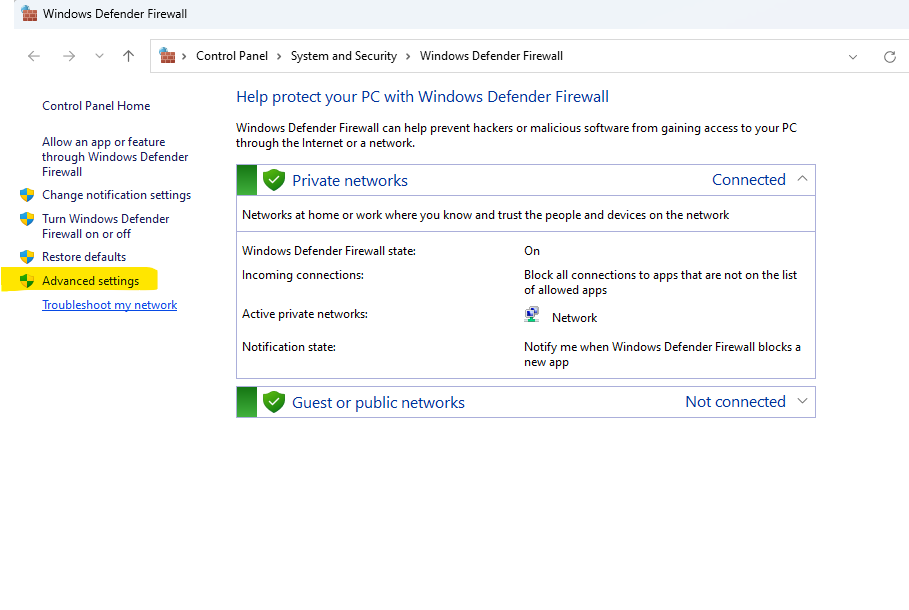Viewport: 909px width, 610px height.
Task: Open Turn Windows Defender Firewall on or off
Action: click(106, 226)
